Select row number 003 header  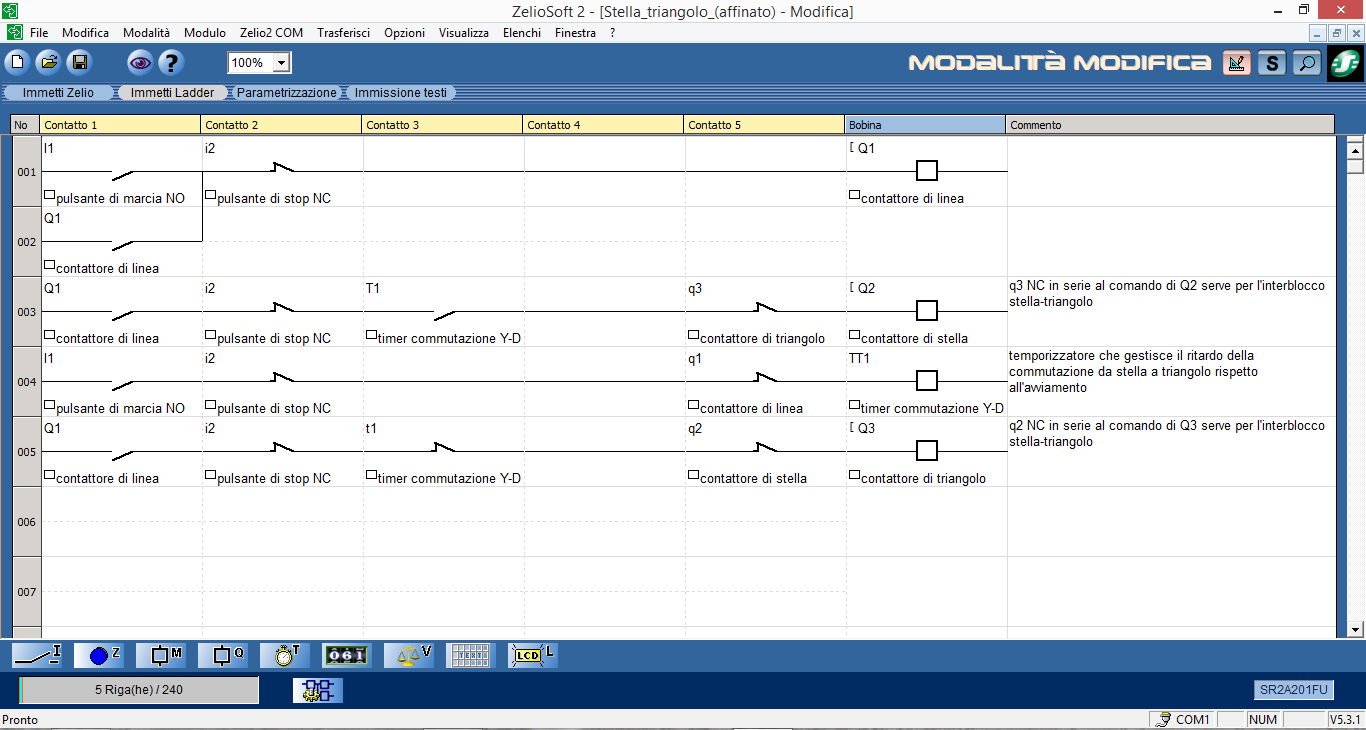tap(26, 312)
